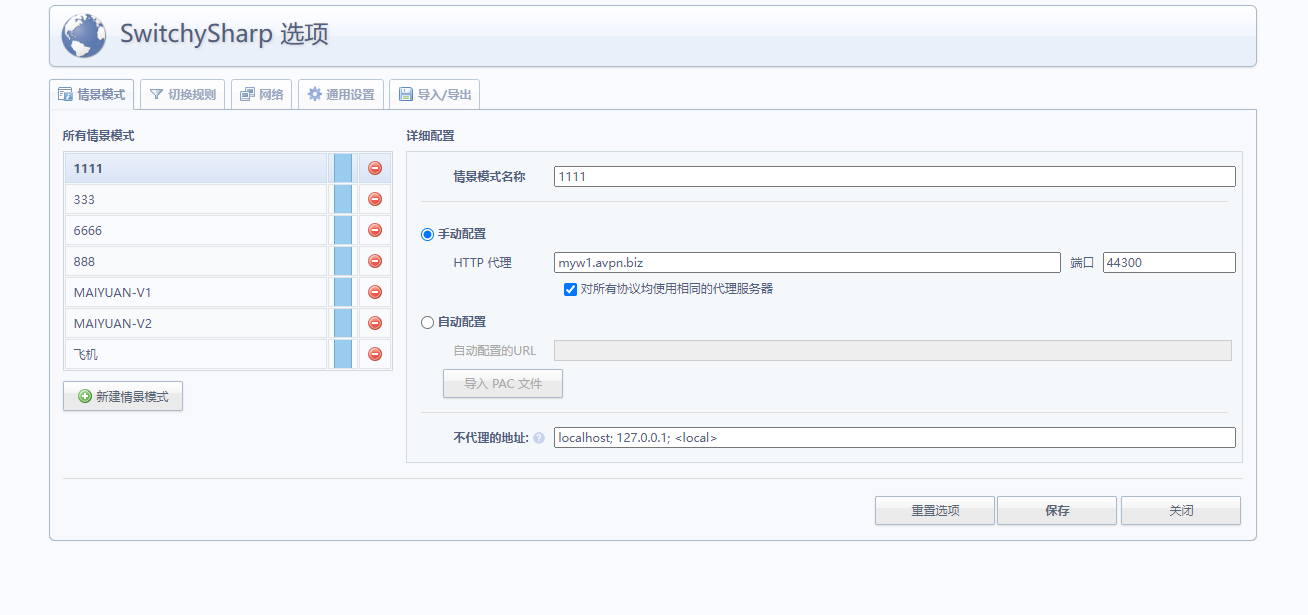Change the color swatch of profile 1111
Image resolution: width=1308 pixels, height=615 pixels.
pos(343,168)
